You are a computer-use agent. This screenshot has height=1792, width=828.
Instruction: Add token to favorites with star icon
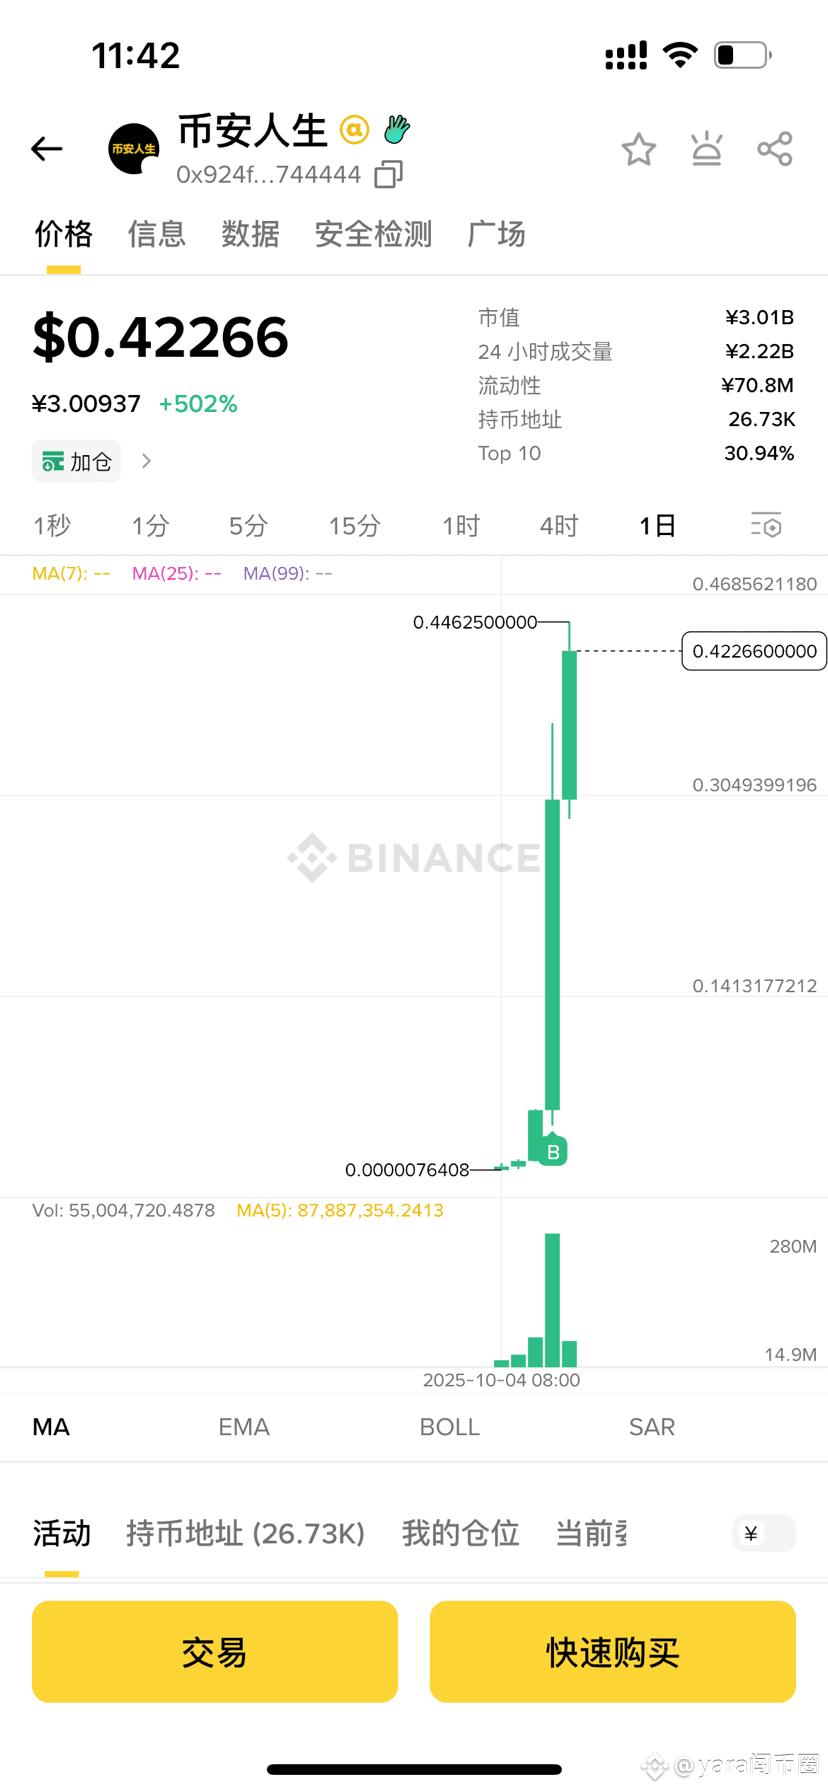(x=639, y=149)
